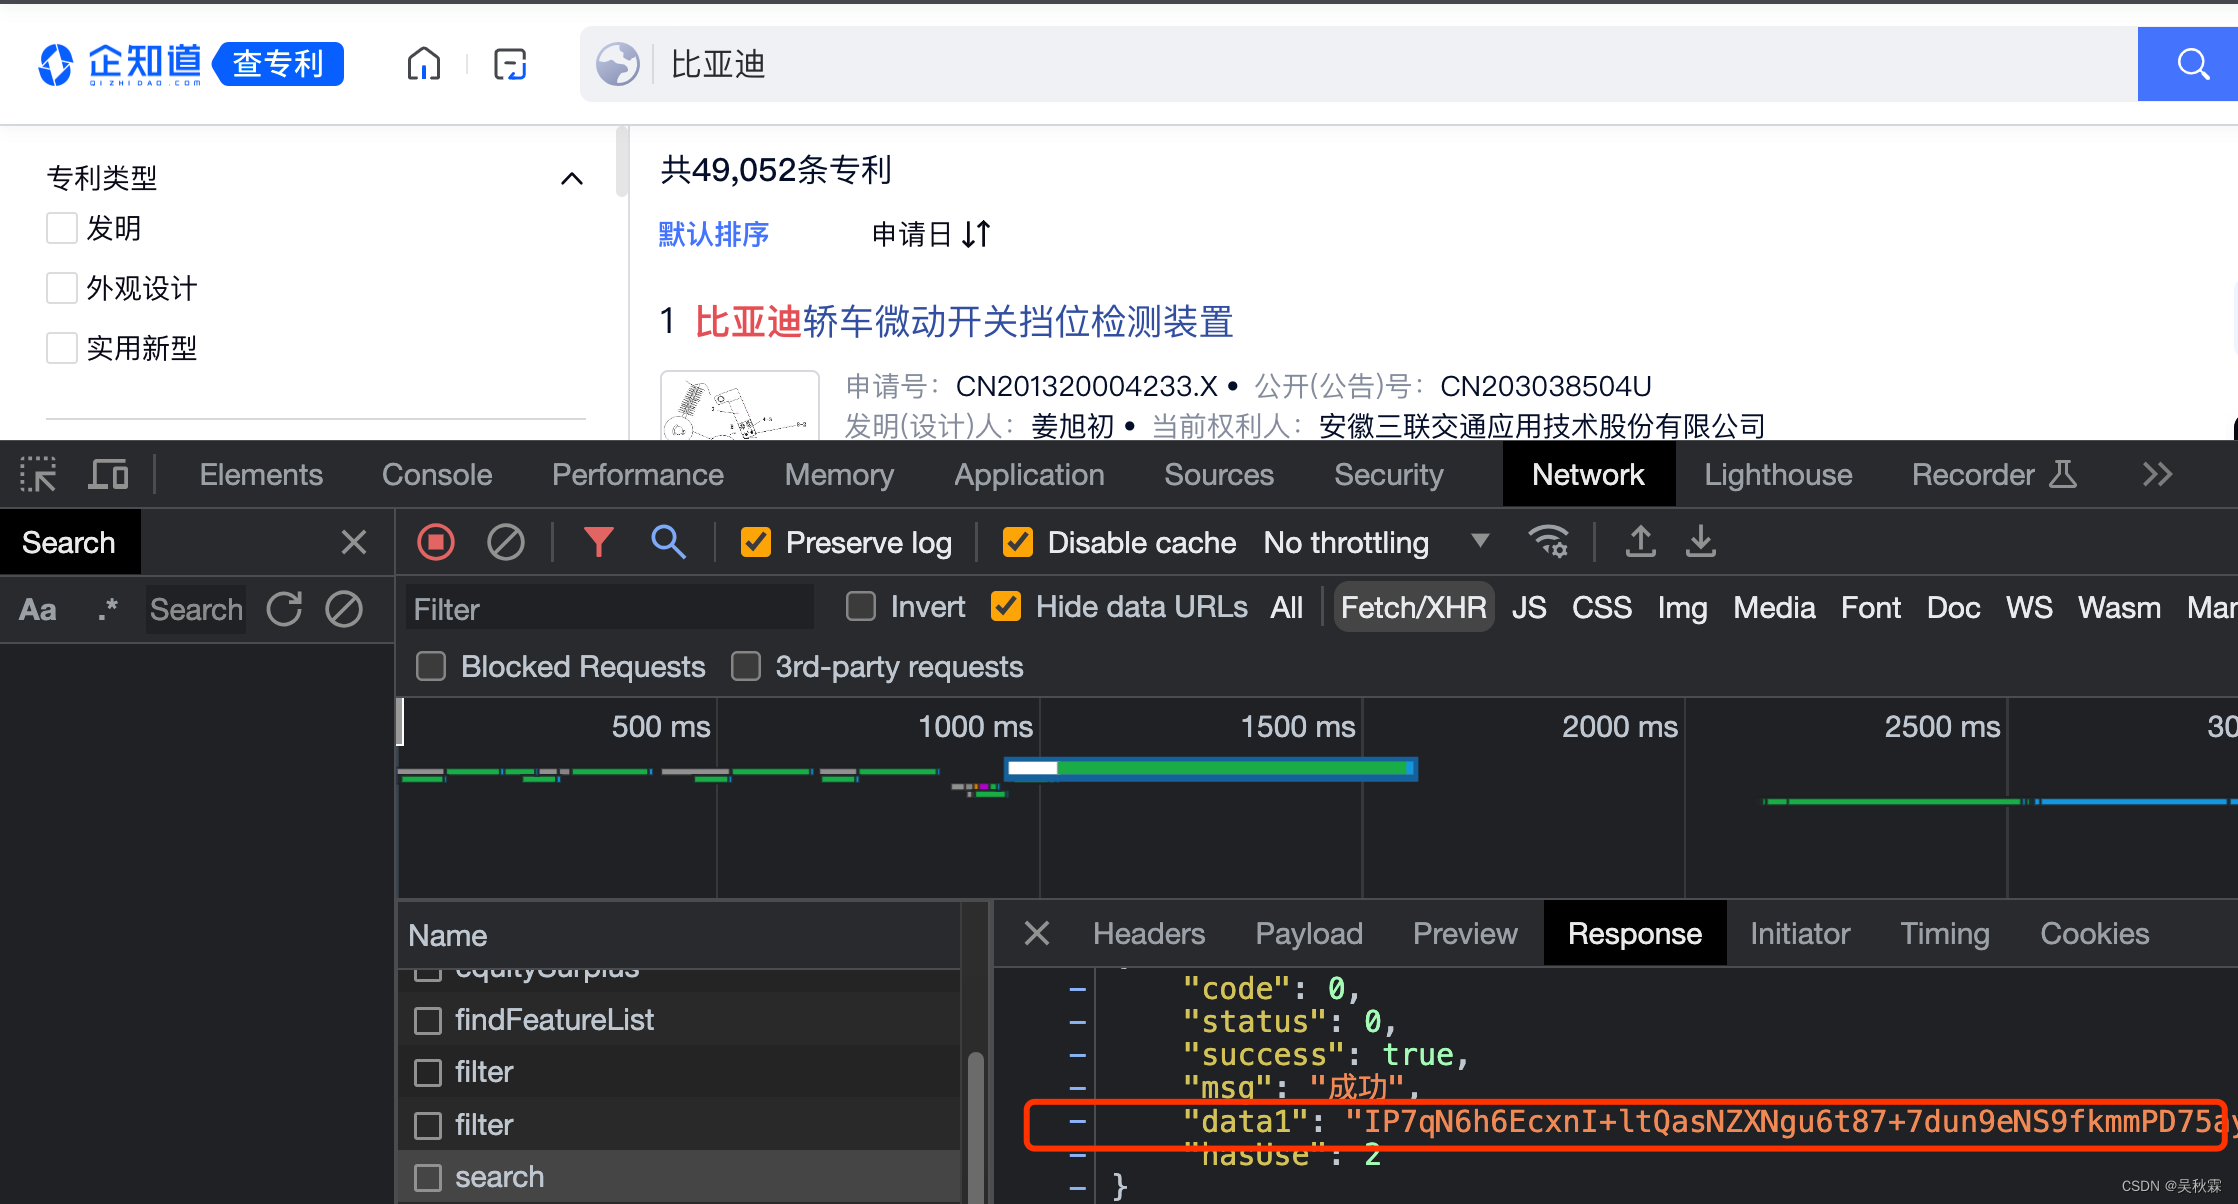
Task: Expand more DevTools tabs chevron
Action: point(2157,474)
